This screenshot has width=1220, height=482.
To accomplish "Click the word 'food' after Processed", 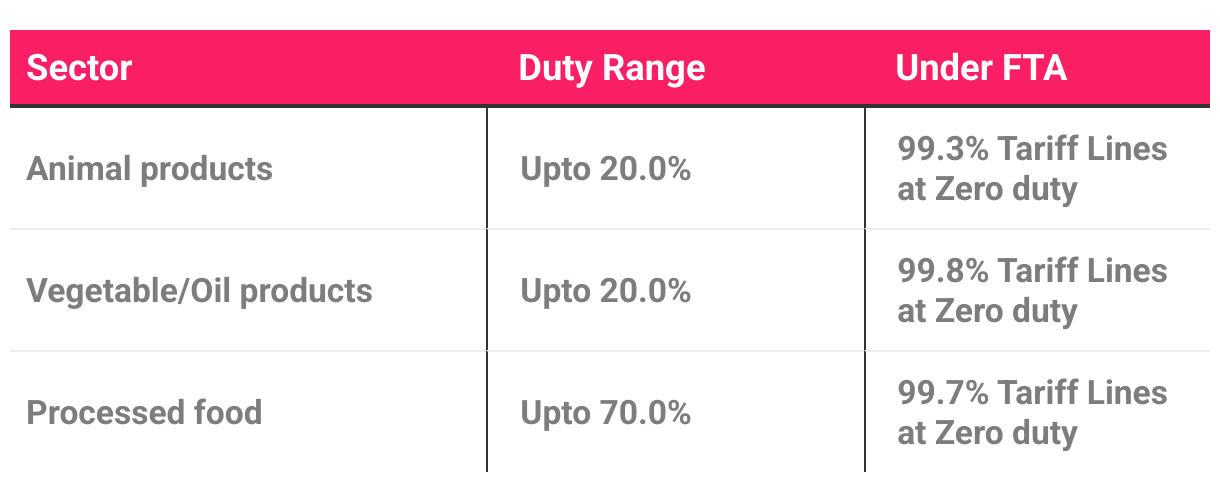I will 229,413.
